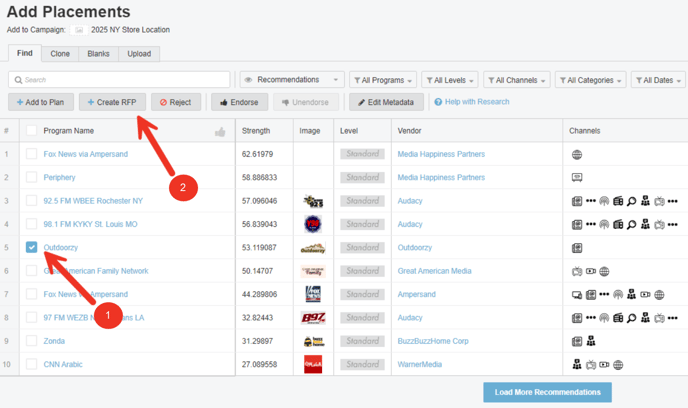Click the Outdoorzy logo thumbnail

(313, 248)
